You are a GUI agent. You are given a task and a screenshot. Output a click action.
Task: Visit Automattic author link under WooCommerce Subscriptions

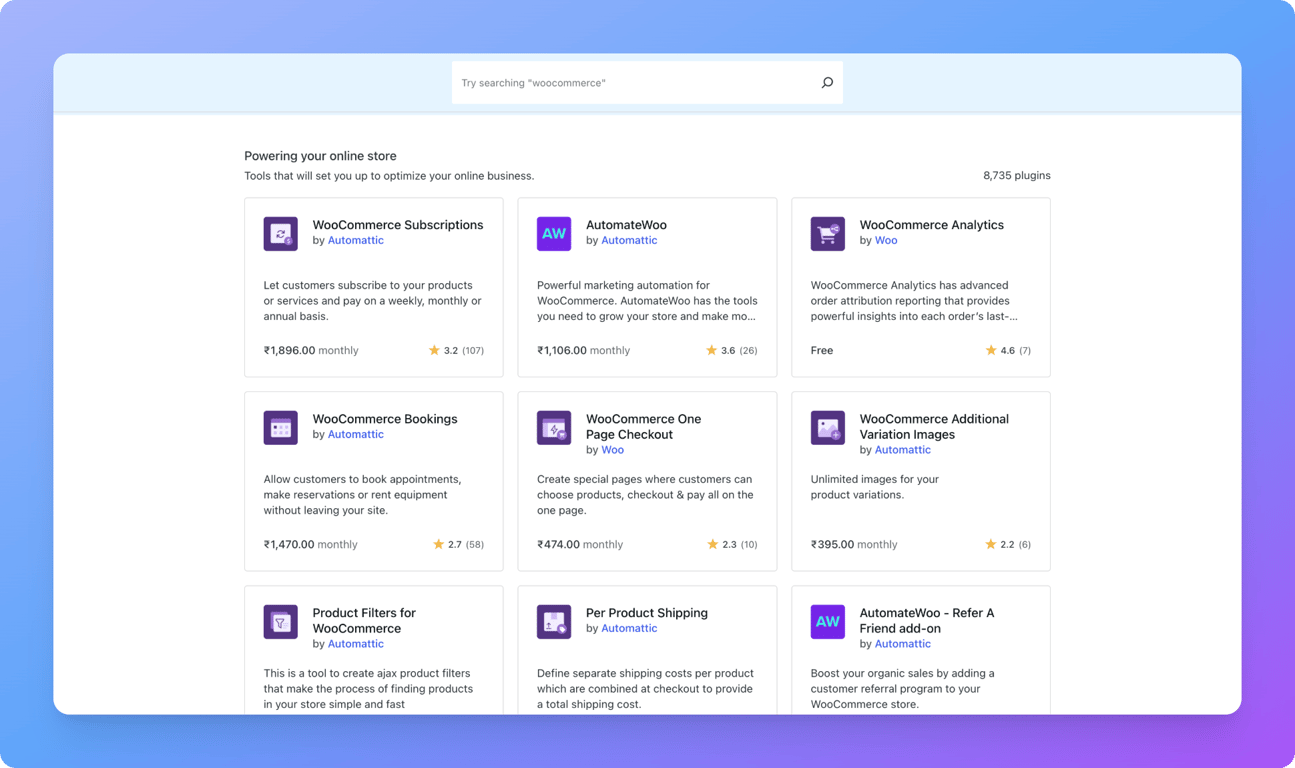click(356, 241)
